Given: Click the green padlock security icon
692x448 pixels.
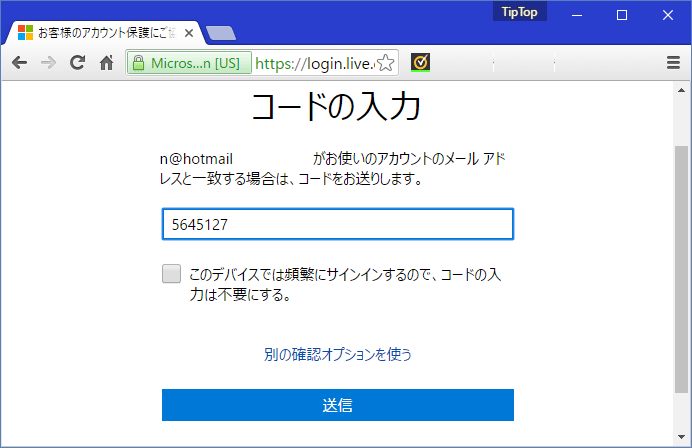Looking at the screenshot, I should tap(138, 63).
